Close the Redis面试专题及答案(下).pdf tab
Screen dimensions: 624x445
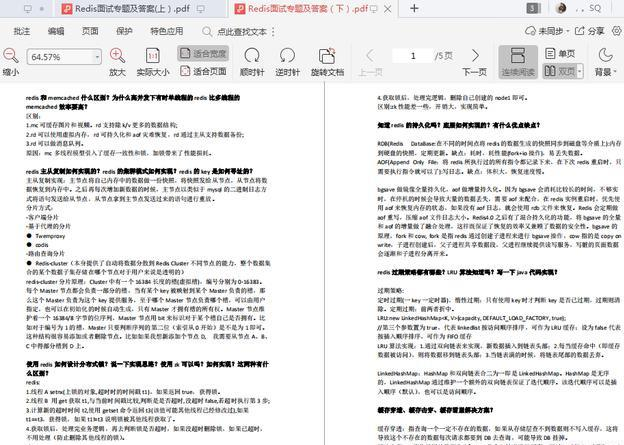click(388, 9)
